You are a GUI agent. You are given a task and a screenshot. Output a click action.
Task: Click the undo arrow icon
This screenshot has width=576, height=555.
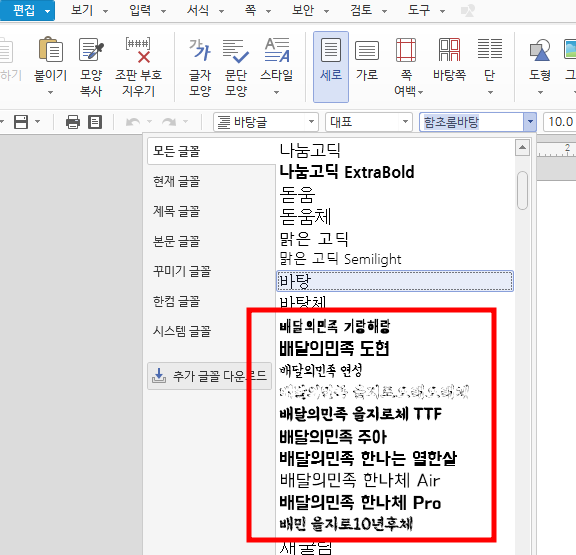(133, 122)
